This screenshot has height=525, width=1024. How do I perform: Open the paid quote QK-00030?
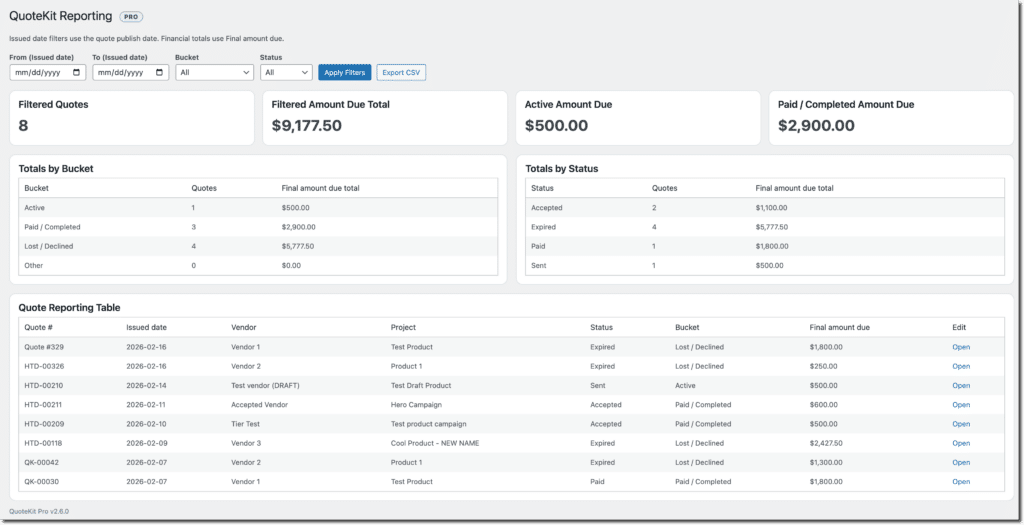[x=960, y=482]
